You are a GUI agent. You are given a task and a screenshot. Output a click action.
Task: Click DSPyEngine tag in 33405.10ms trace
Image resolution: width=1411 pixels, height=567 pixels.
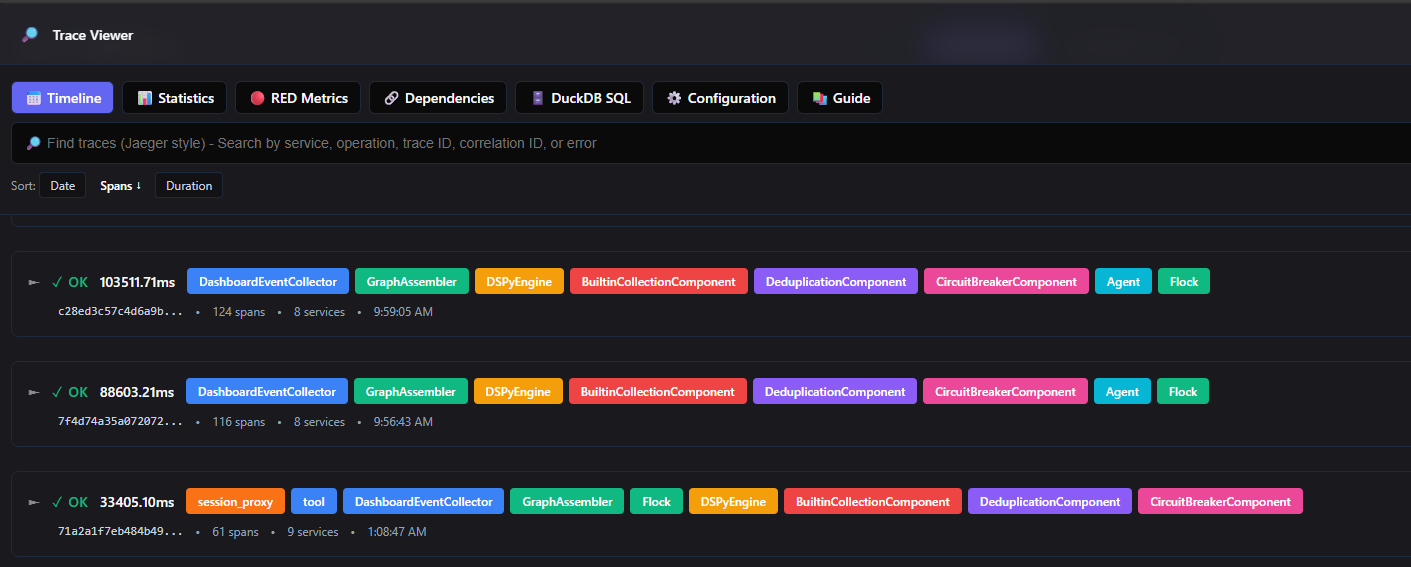(733, 502)
